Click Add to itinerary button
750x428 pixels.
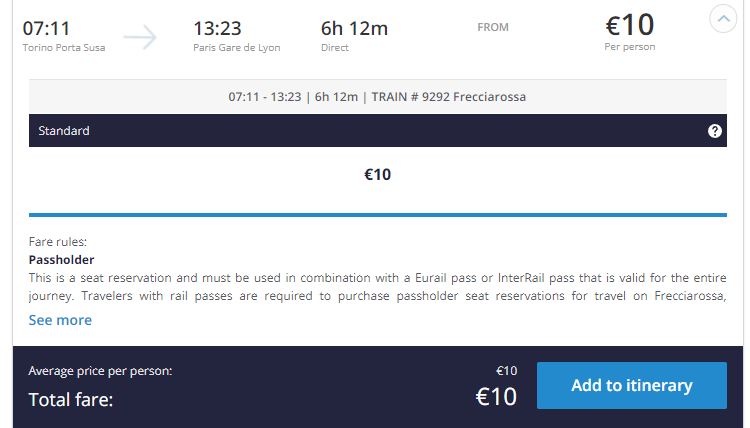[x=631, y=385]
